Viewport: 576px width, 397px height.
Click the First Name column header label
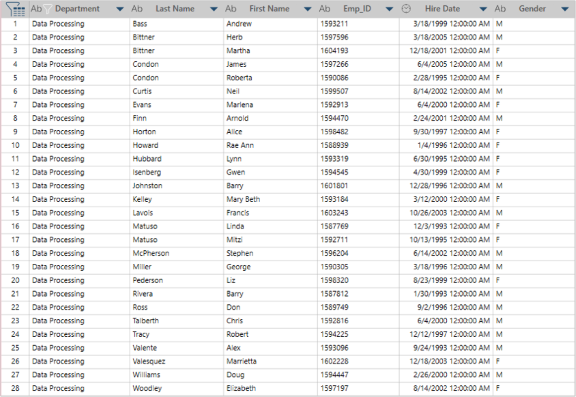pos(269,8)
